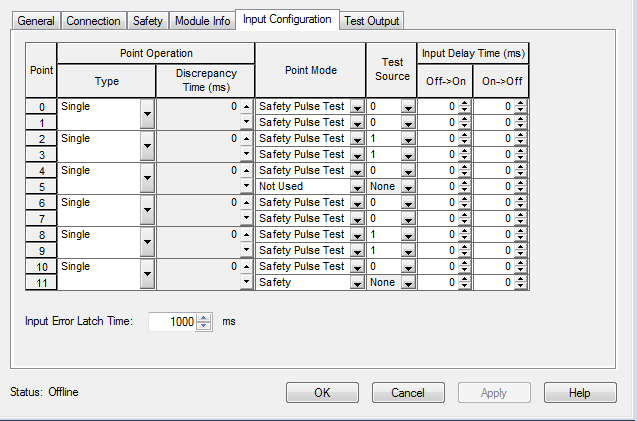Expand Type dropdown for points 0-1
Screen dimensions: 637x421
click(147, 114)
